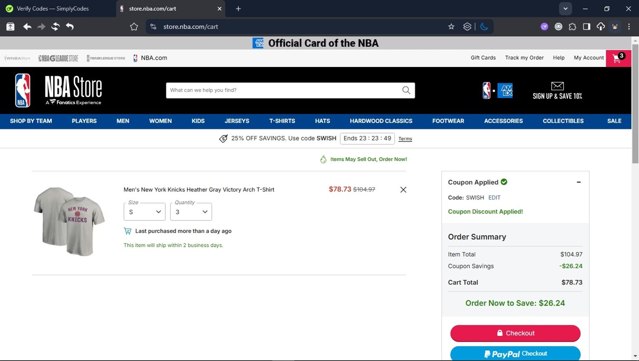Click the site info icon in address bar
The width and height of the screenshot is (639, 361).
(153, 26)
